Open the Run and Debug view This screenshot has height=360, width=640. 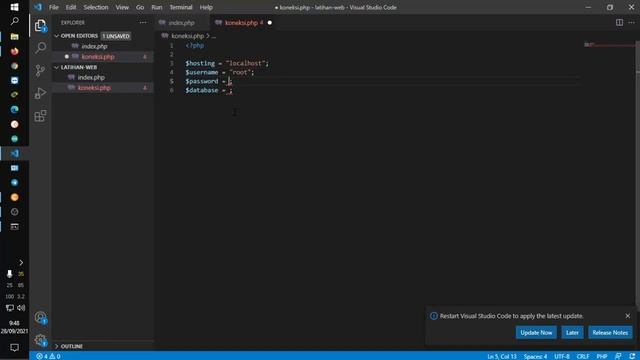tap(40, 93)
